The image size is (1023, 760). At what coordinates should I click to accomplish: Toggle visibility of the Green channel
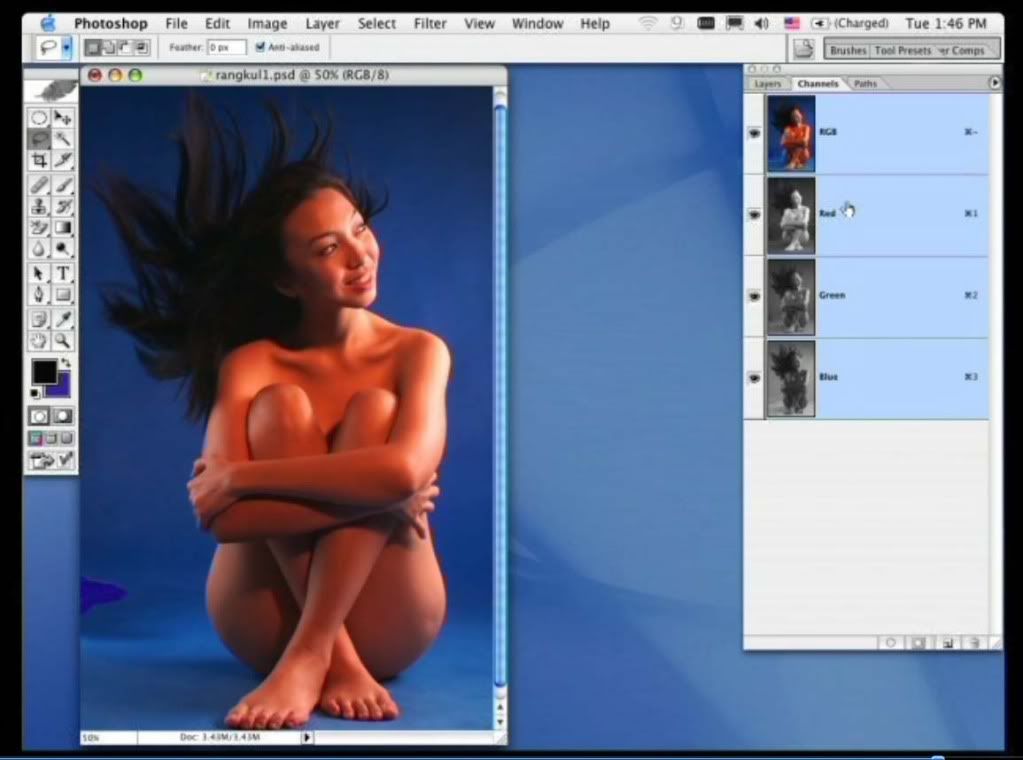[754, 296]
